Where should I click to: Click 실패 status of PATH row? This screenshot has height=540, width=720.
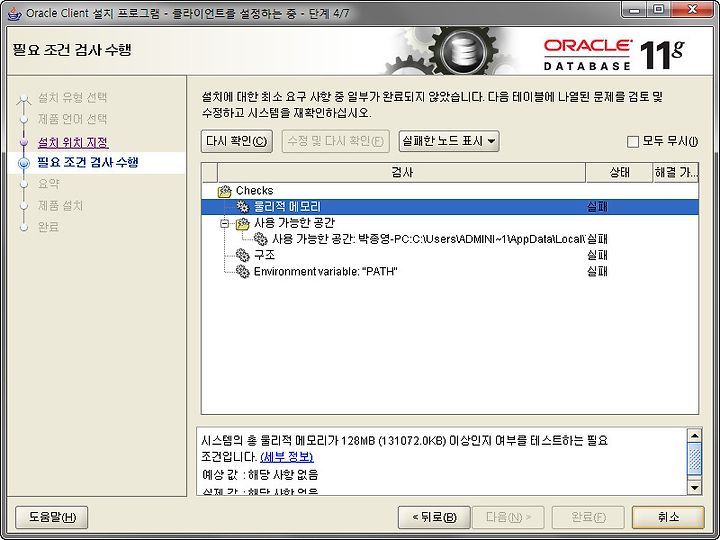pyautogui.click(x=597, y=271)
